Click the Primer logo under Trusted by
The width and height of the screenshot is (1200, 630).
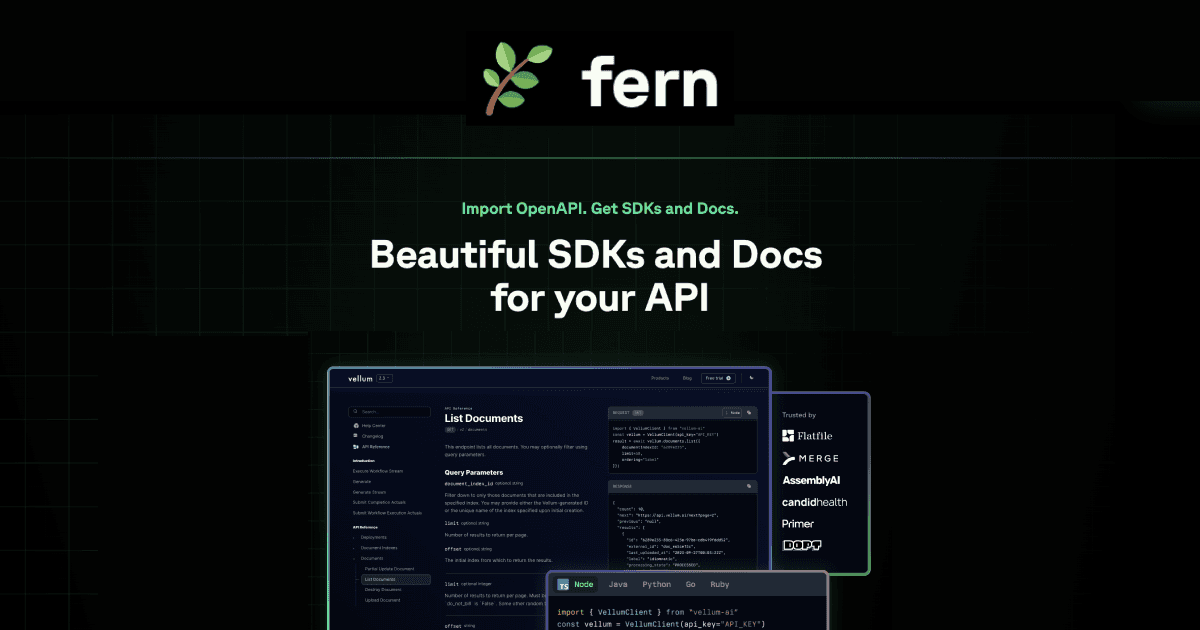tap(798, 524)
